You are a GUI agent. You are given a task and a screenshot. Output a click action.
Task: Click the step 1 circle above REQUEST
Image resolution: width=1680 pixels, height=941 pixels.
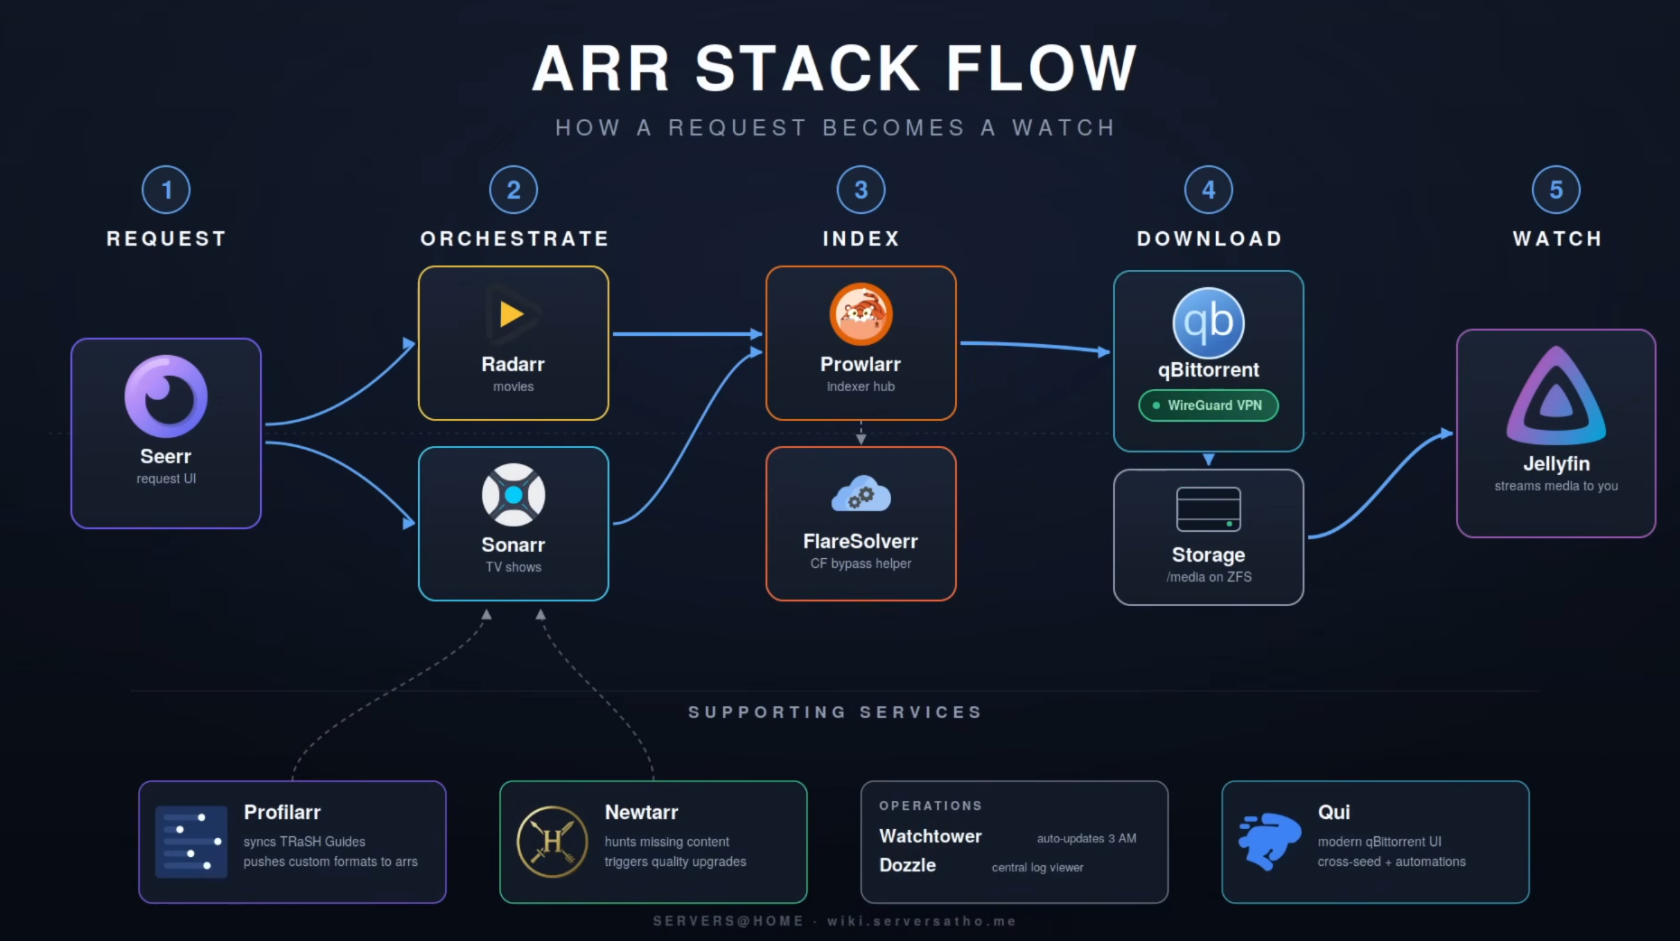(166, 190)
